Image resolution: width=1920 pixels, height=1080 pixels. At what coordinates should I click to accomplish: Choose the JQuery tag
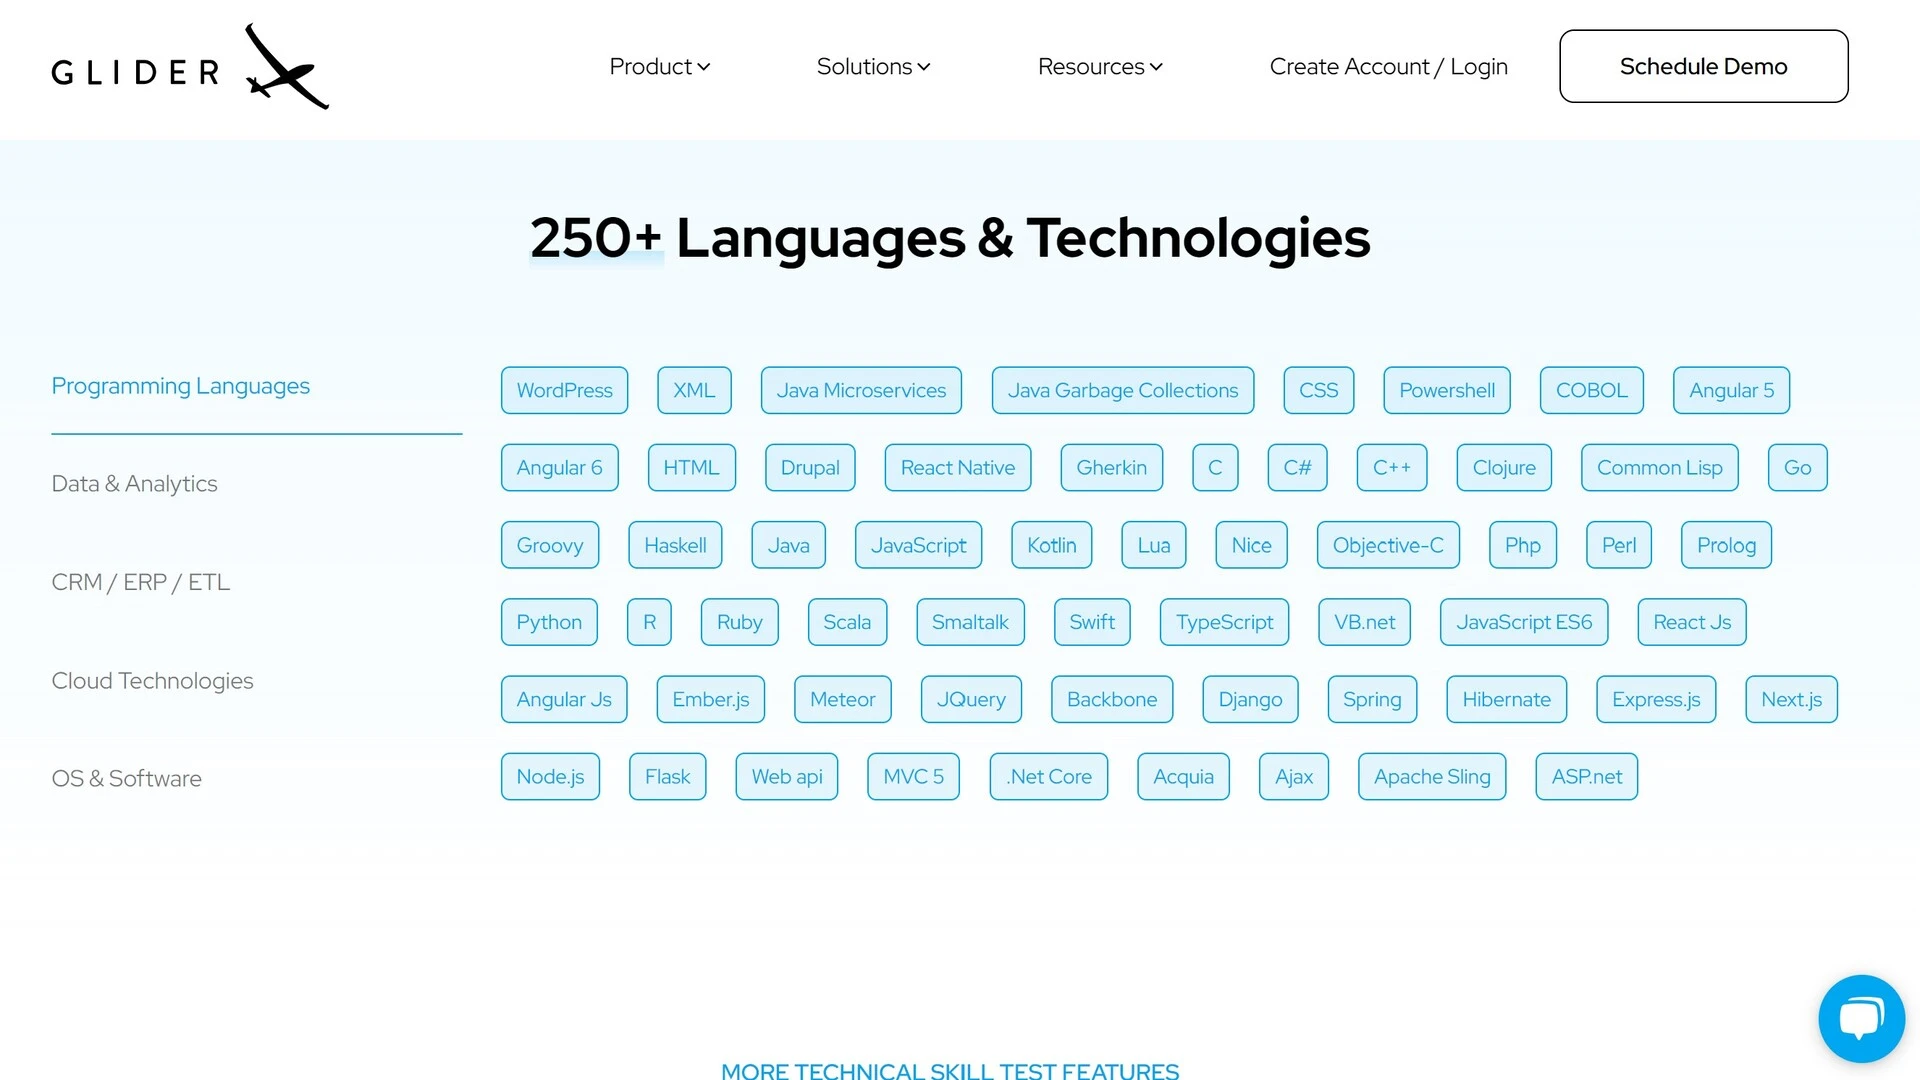coord(971,699)
